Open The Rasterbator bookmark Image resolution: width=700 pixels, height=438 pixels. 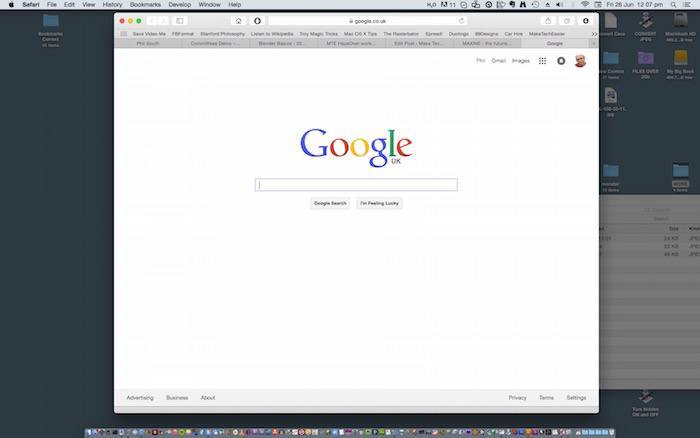(x=401, y=34)
